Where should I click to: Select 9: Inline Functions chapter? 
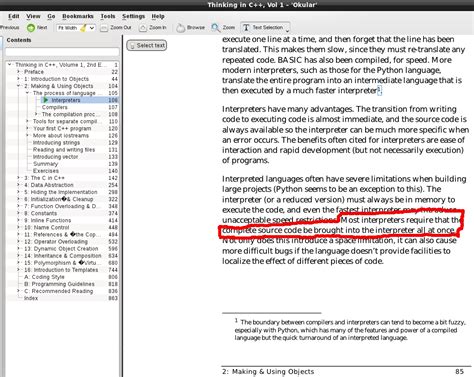coord(47,220)
